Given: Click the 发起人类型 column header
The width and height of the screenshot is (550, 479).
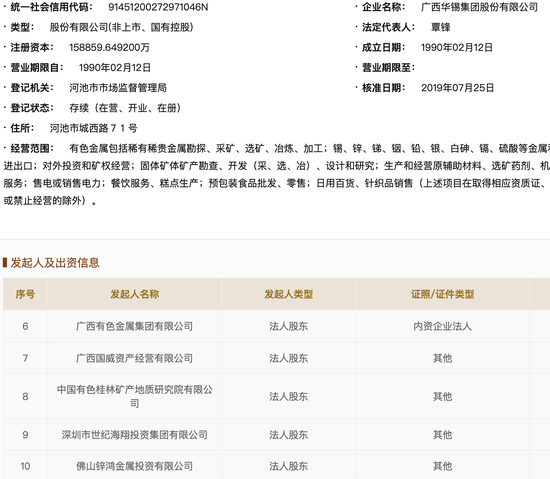Looking at the screenshot, I should pos(289,294).
